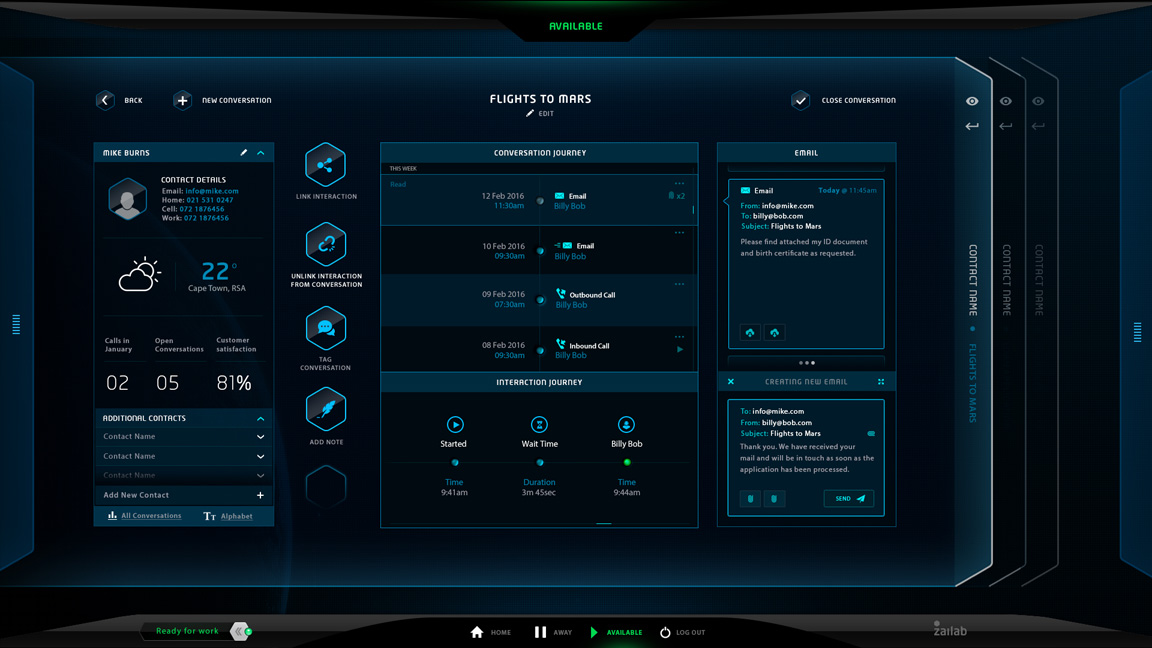Select the Add Note icon

pos(325,408)
